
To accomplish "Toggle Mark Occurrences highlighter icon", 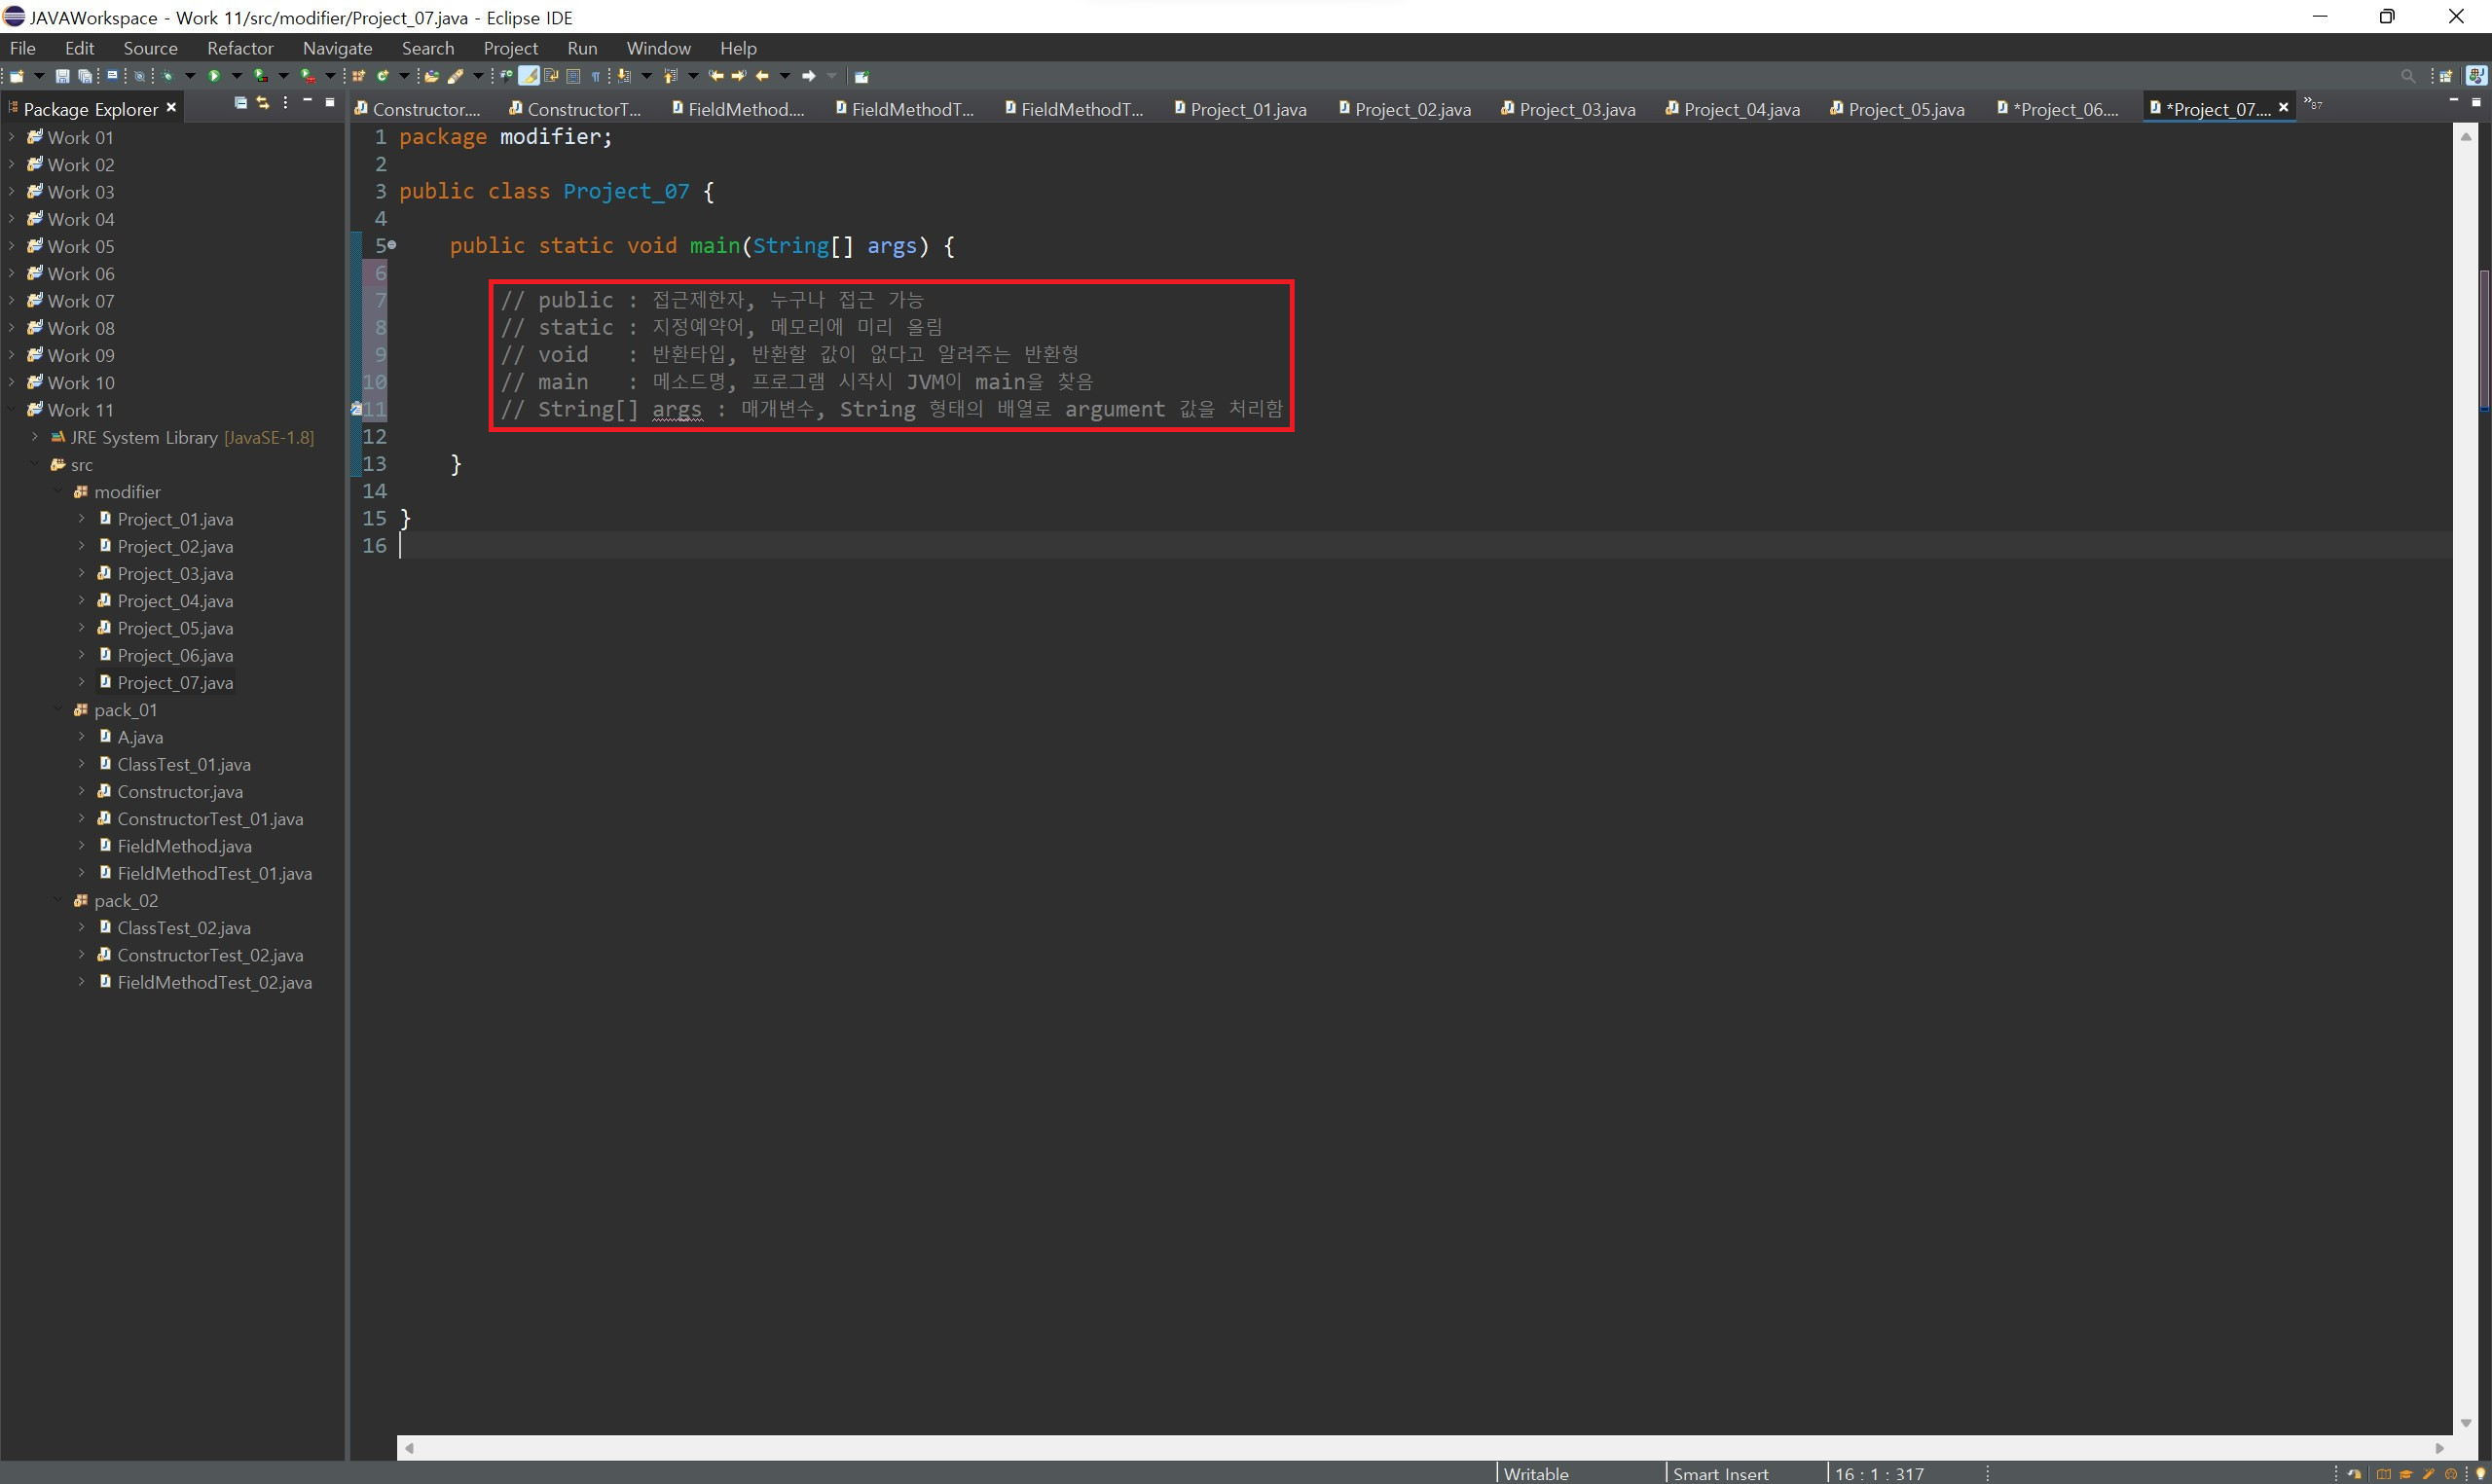I will (x=528, y=76).
